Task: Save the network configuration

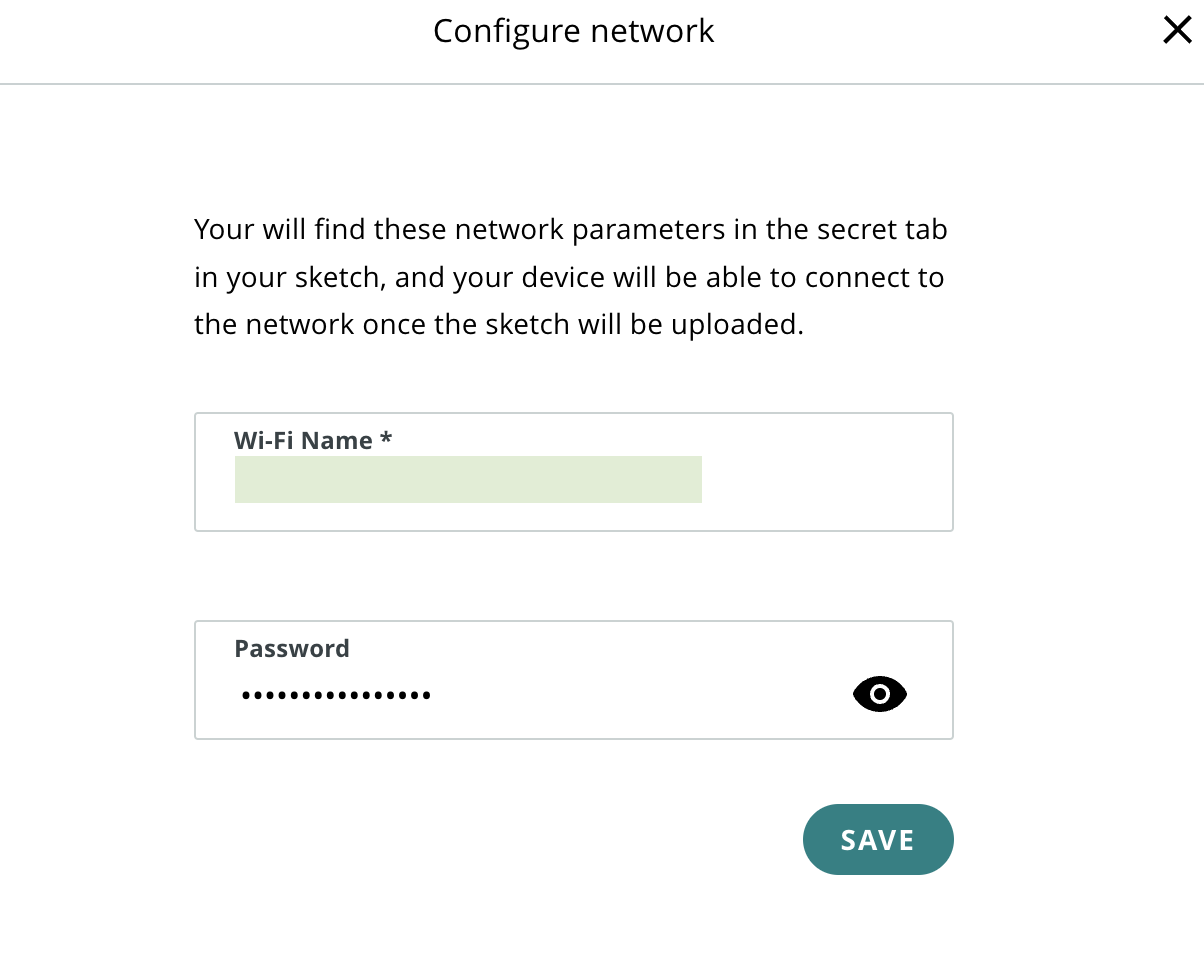Action: tap(878, 840)
